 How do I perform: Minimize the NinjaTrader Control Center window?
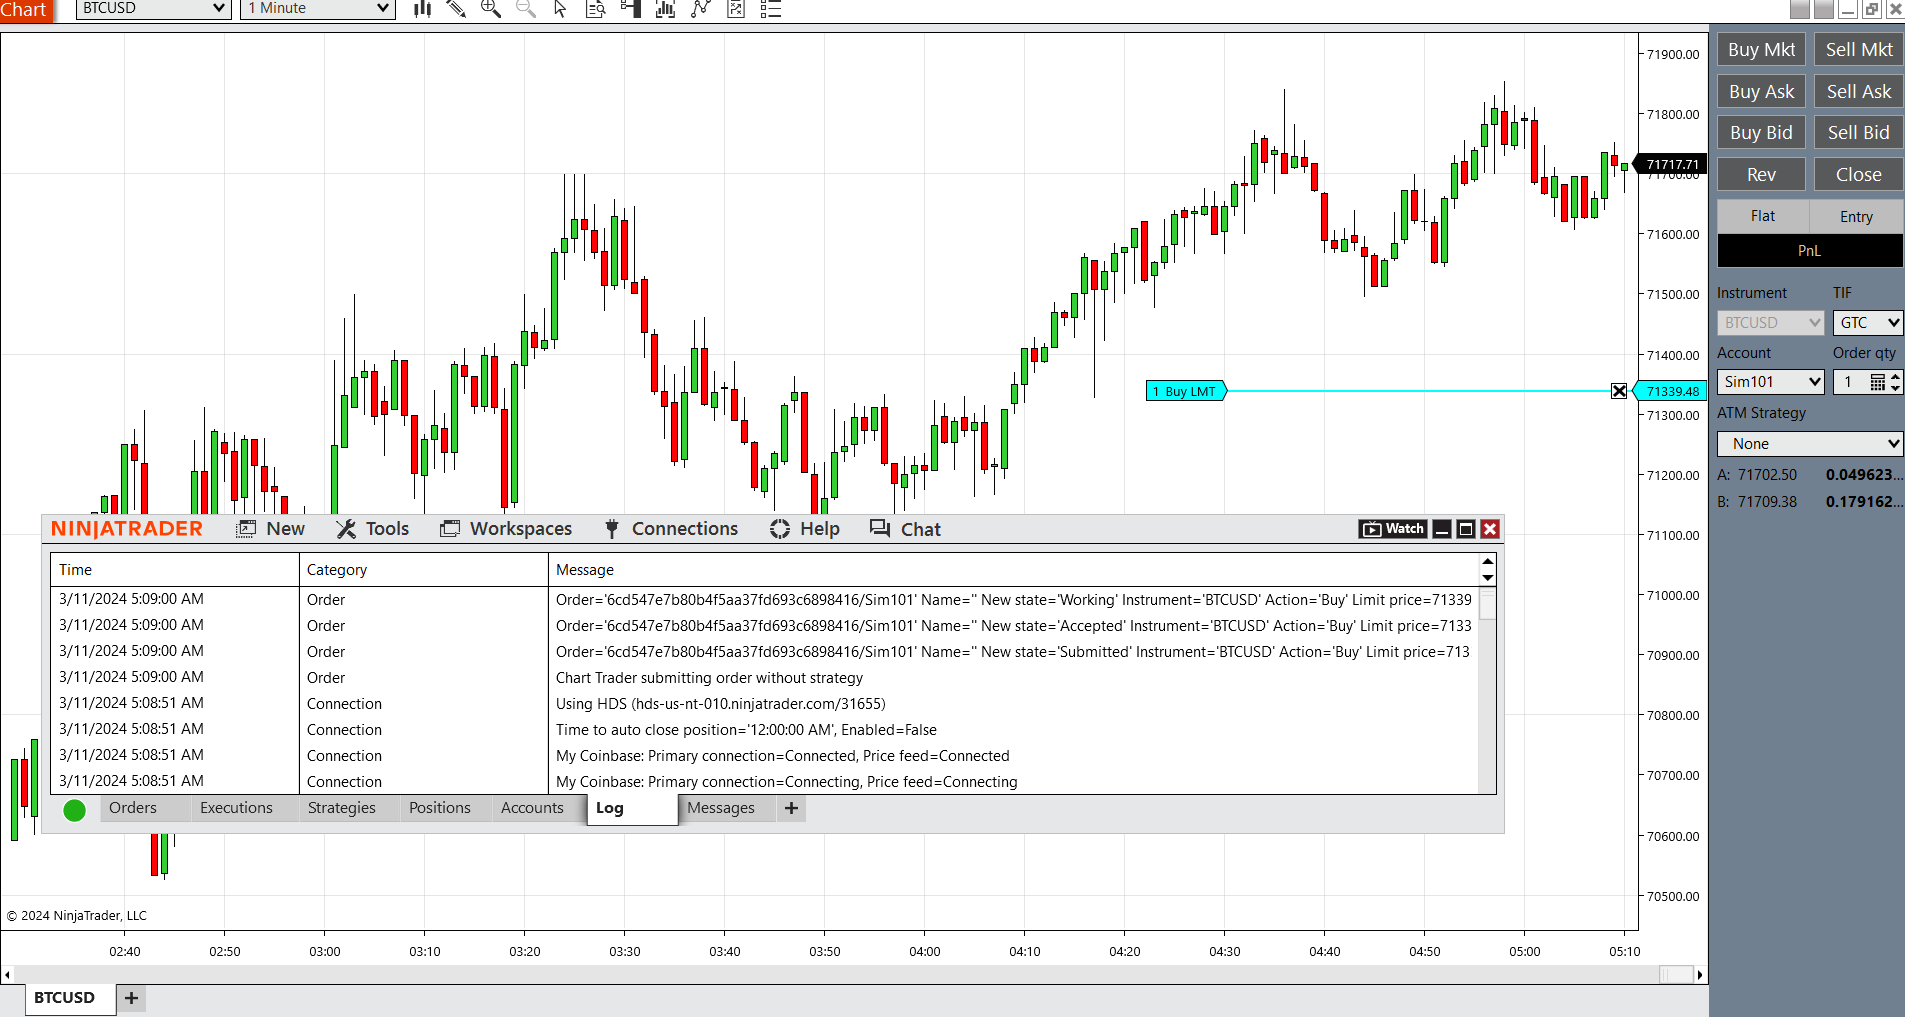tap(1442, 529)
